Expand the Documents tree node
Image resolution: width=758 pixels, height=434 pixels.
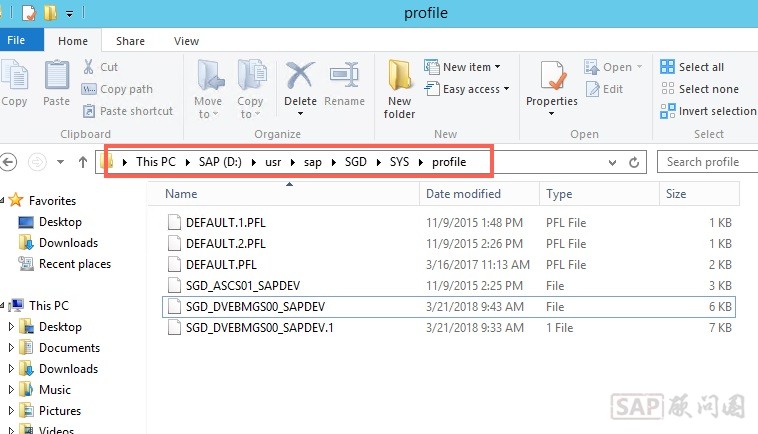coord(11,347)
